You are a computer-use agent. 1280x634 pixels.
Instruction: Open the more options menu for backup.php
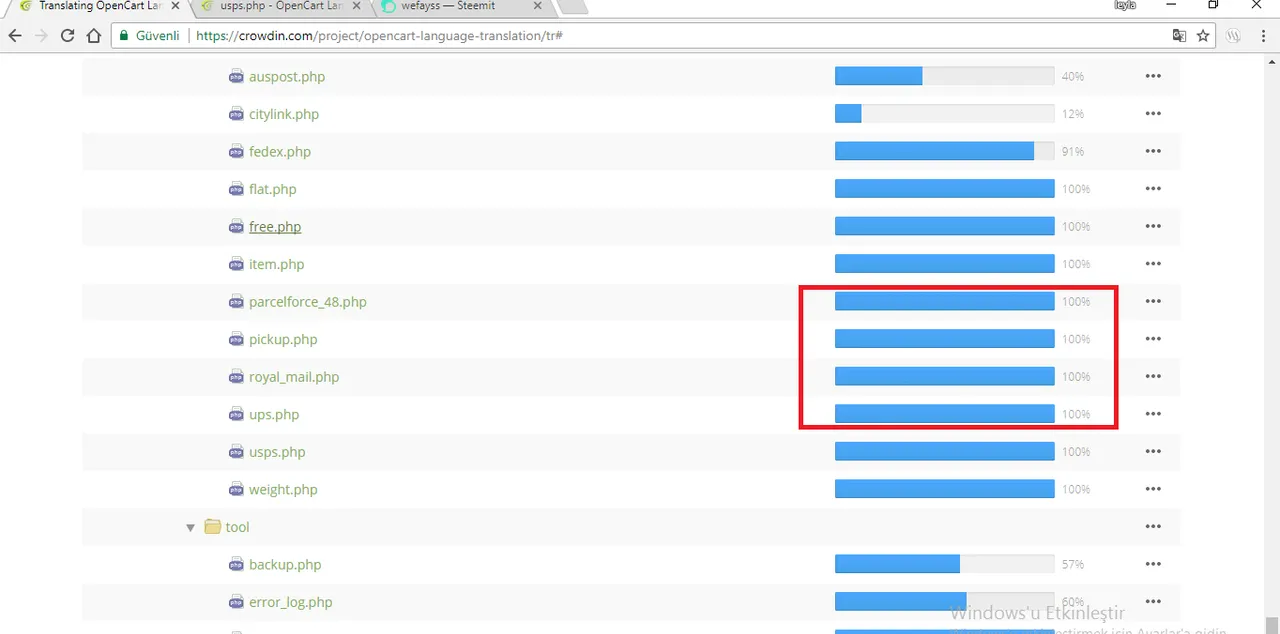click(1153, 564)
